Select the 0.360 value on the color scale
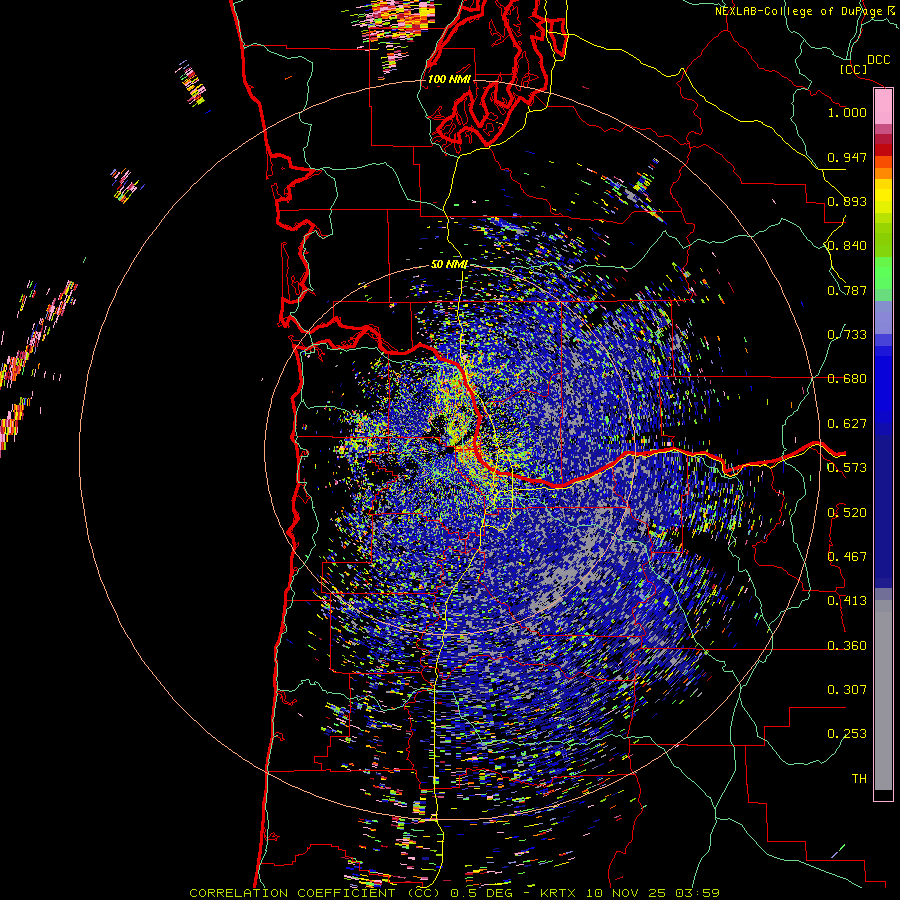This screenshot has width=900, height=900. (847, 646)
